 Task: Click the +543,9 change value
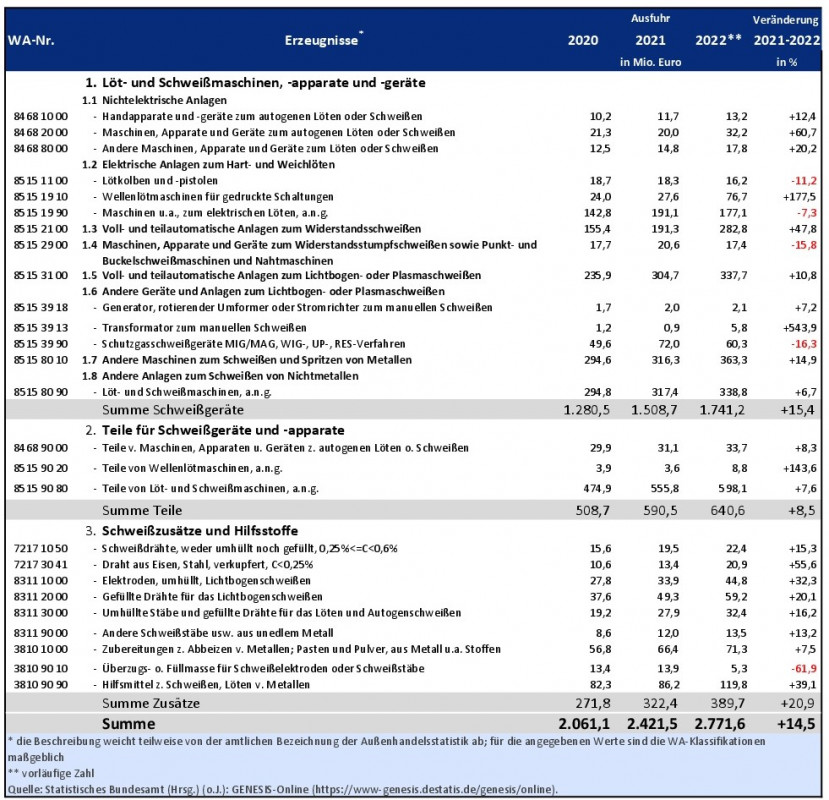pos(796,326)
